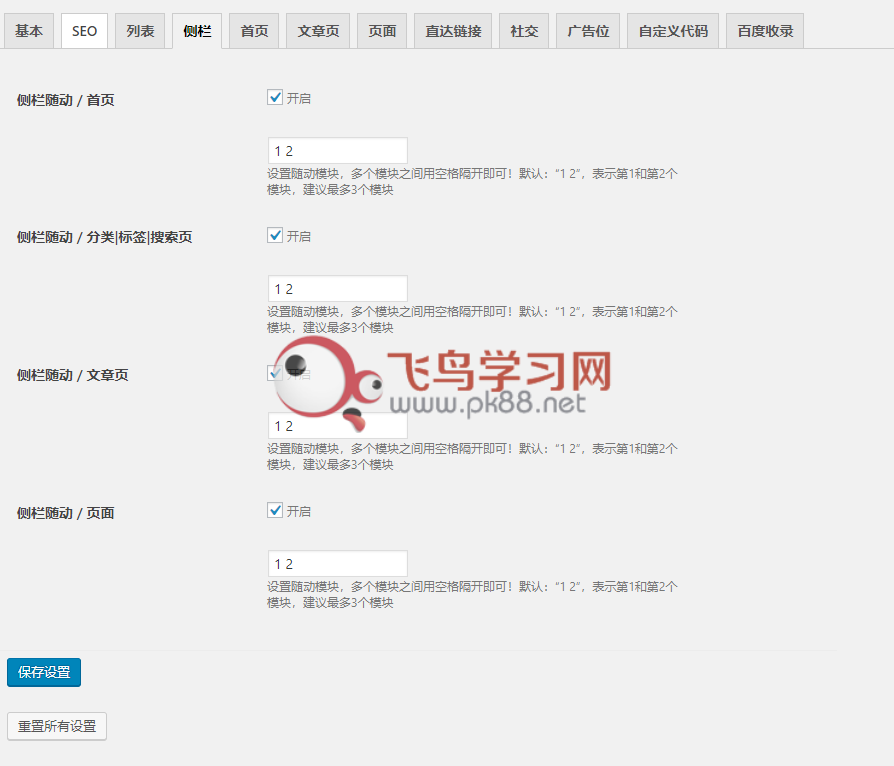Open the 社交 tab
Screen dimensions: 894x766
tap(524, 31)
